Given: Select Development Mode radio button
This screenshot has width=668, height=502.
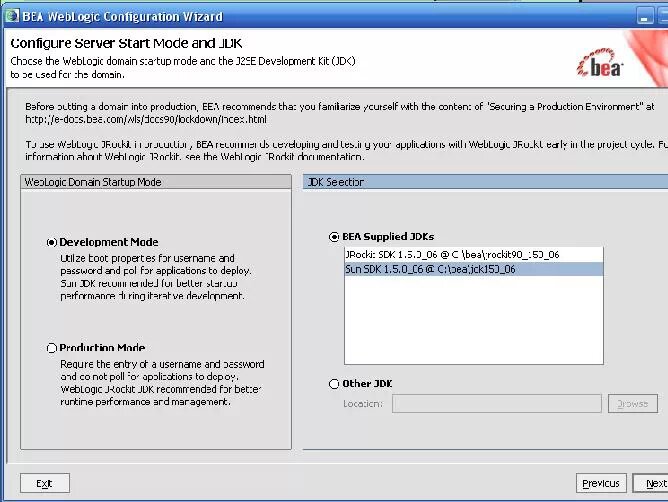Looking at the screenshot, I should 52,242.
